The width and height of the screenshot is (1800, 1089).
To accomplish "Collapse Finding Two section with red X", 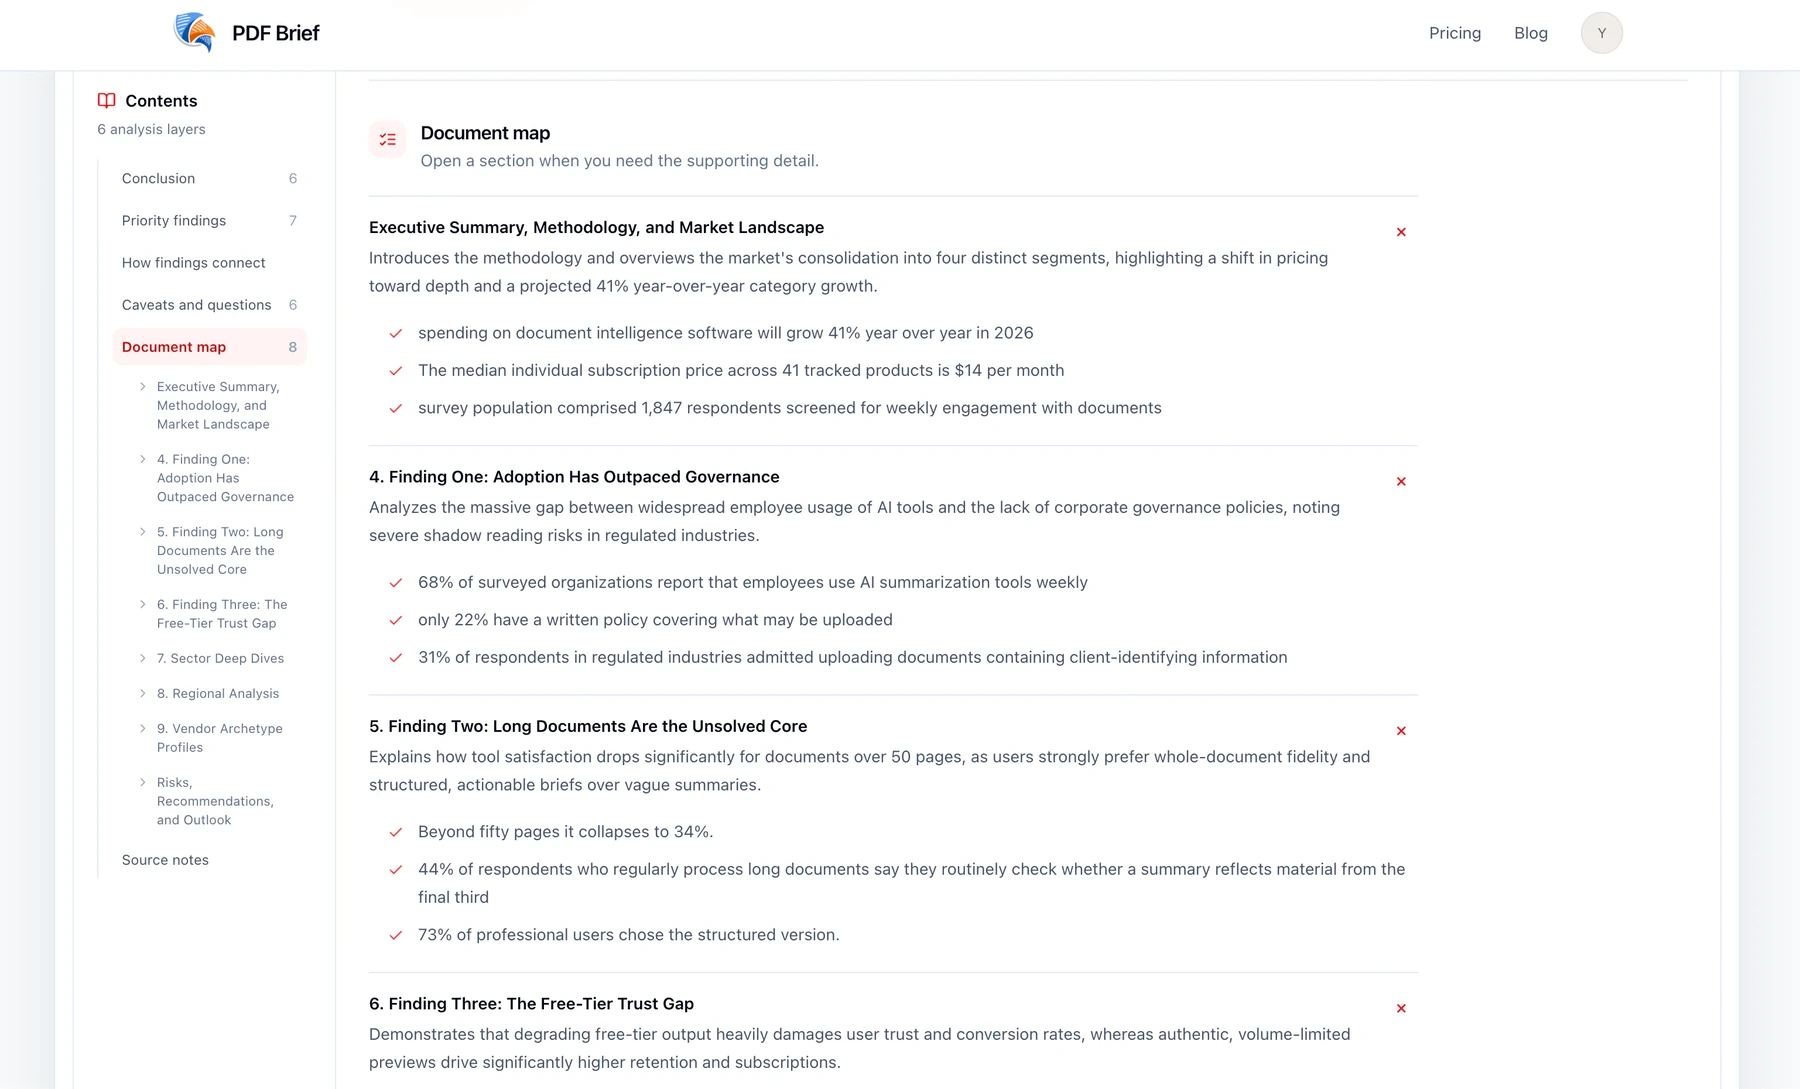I will point(1401,731).
